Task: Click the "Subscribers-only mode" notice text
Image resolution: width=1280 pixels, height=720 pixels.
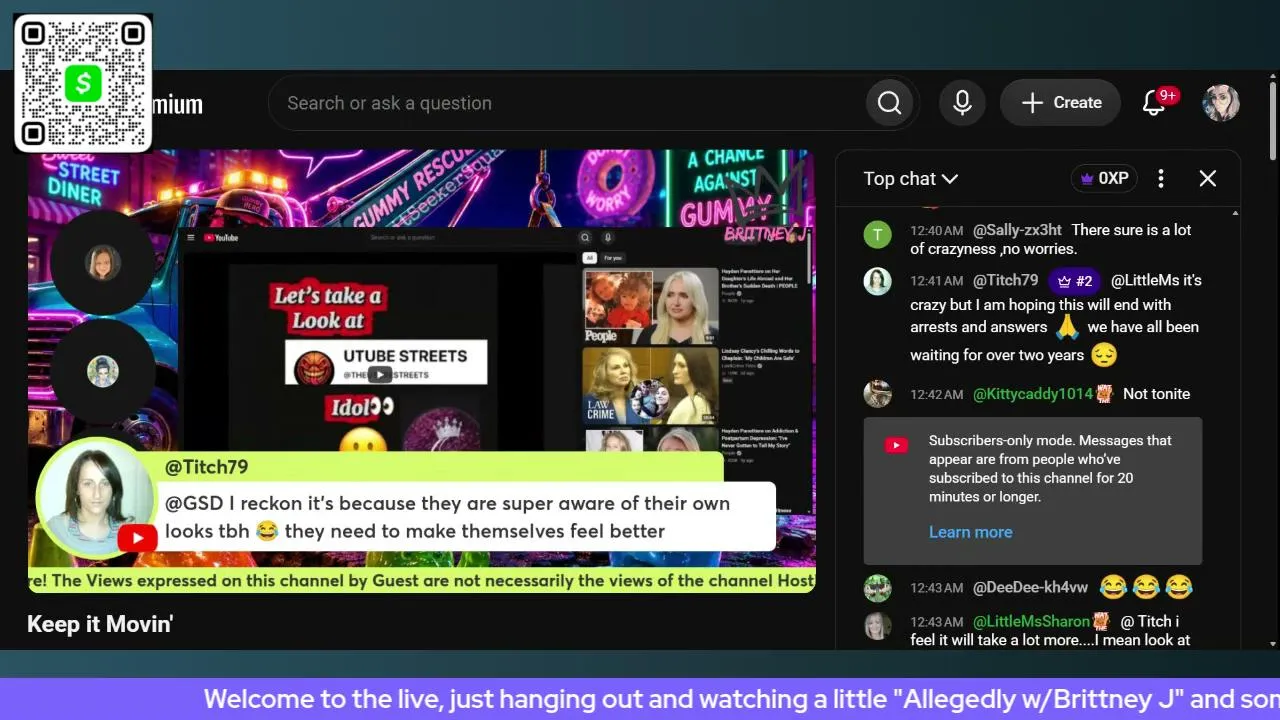Action: coord(1050,468)
